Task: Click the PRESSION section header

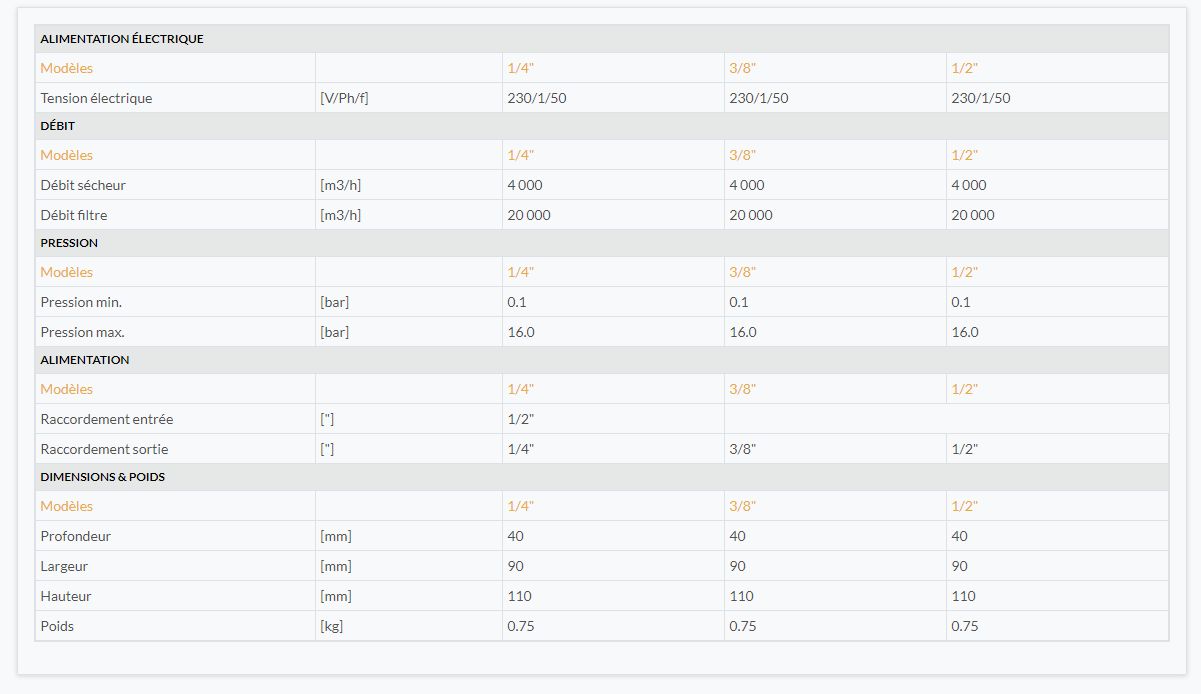Action: tap(69, 243)
